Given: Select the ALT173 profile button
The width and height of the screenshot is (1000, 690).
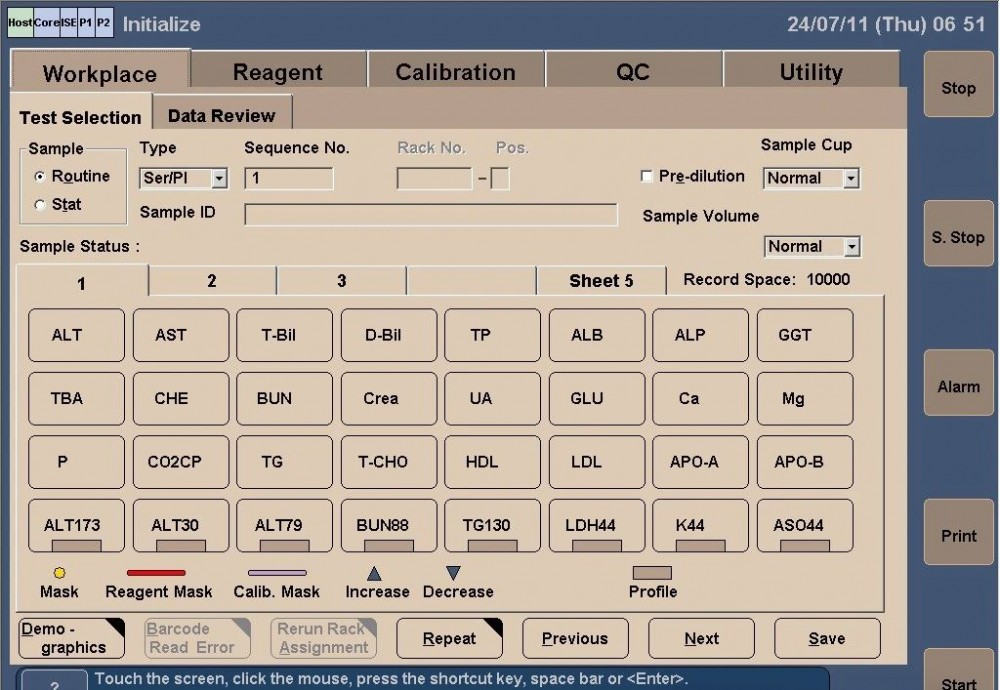Looking at the screenshot, I should pos(77,525).
